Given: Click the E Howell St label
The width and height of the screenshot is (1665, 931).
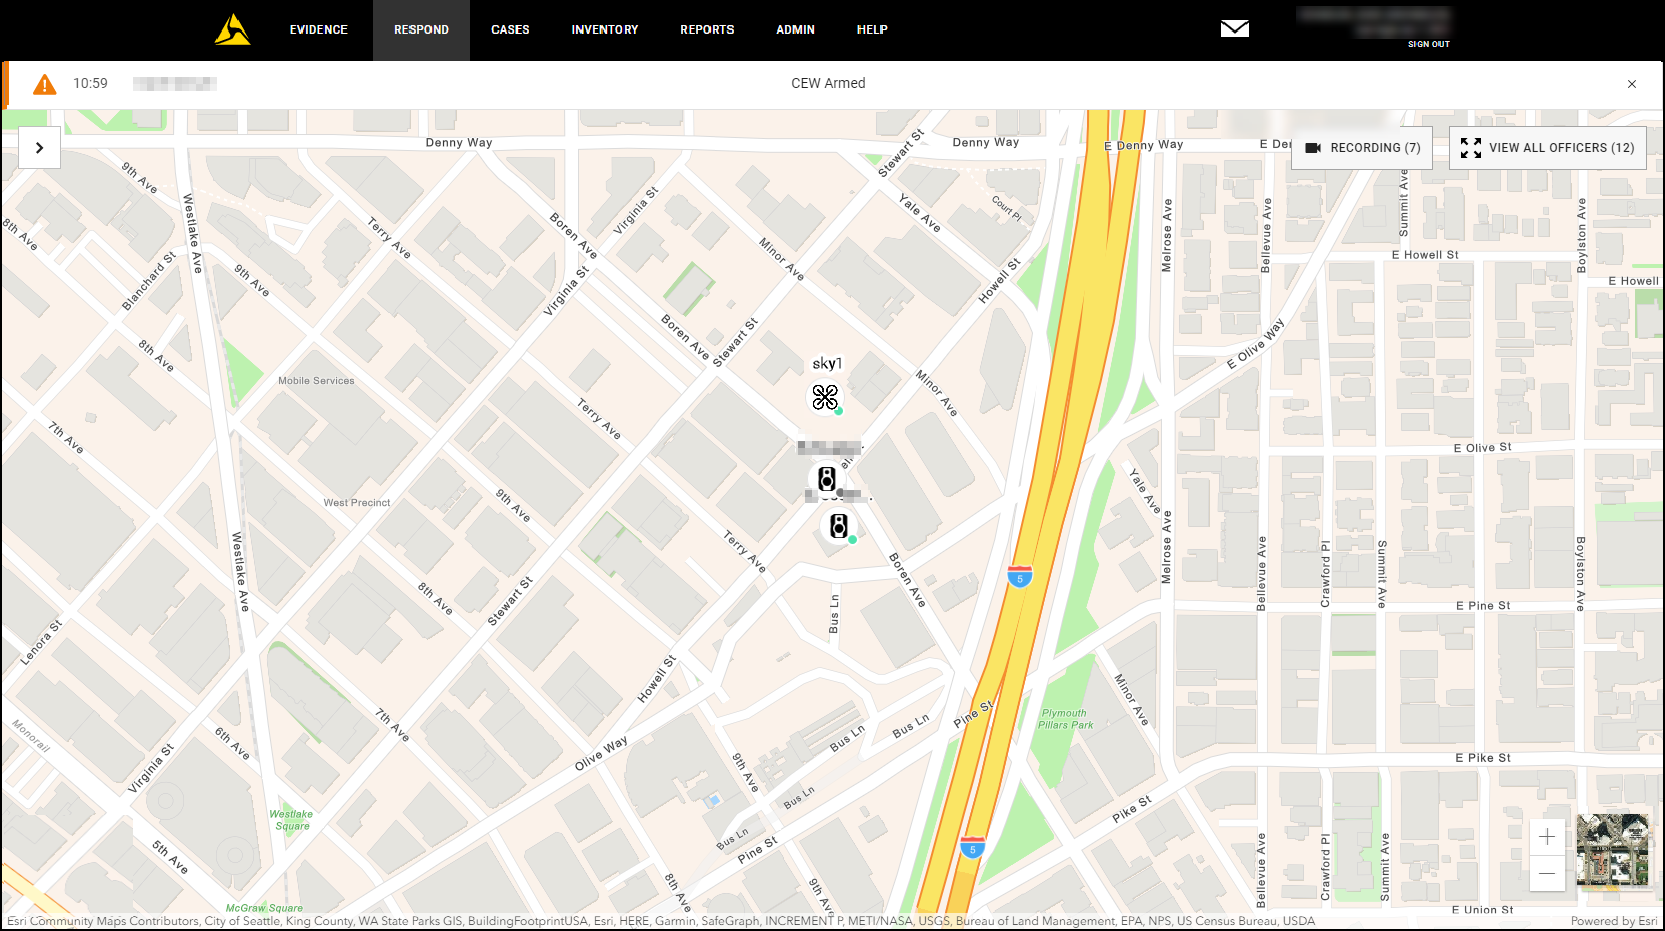Looking at the screenshot, I should (x=1425, y=255).
